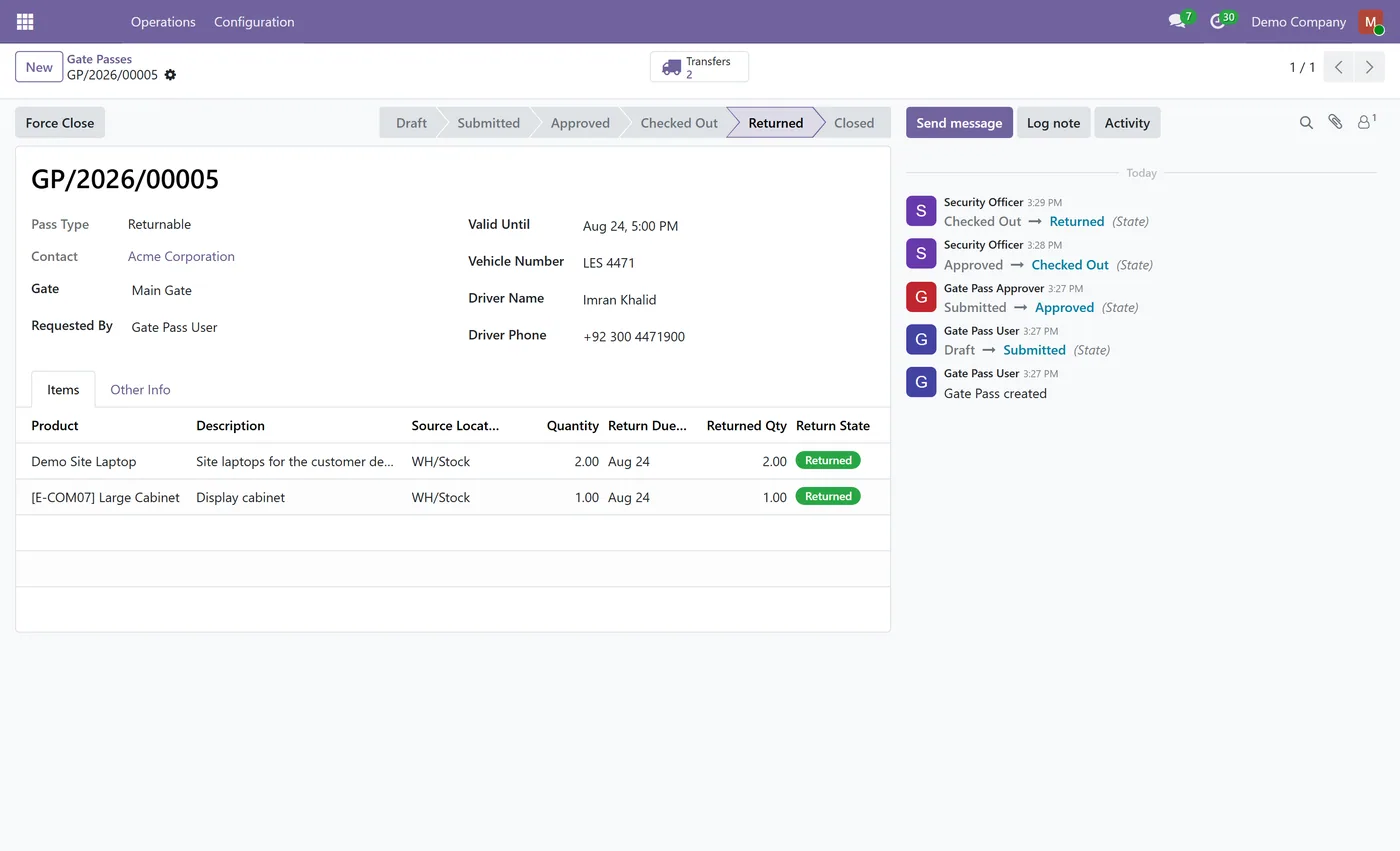The image size is (1400, 851).
Task: Select the Submitted status stage
Action: click(x=488, y=123)
